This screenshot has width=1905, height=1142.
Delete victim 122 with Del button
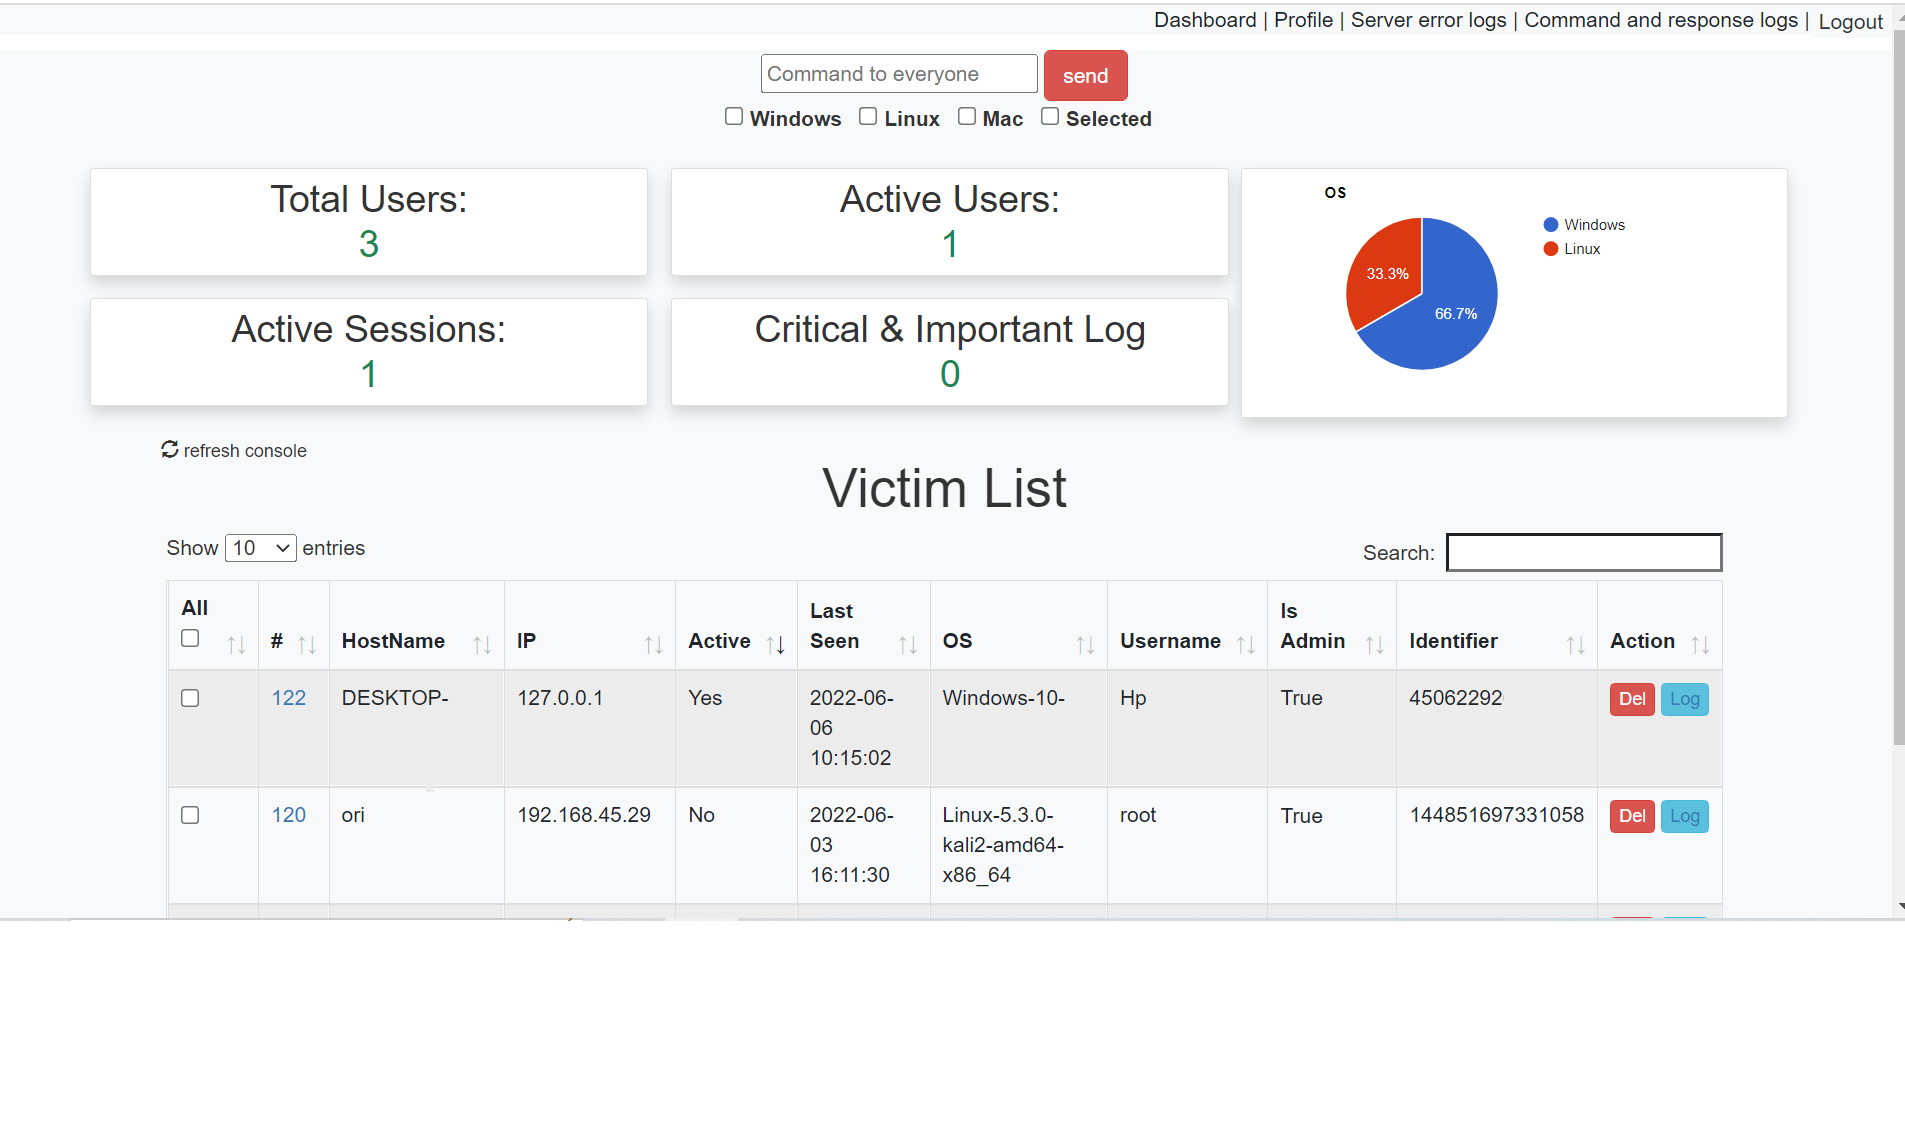pyautogui.click(x=1632, y=699)
